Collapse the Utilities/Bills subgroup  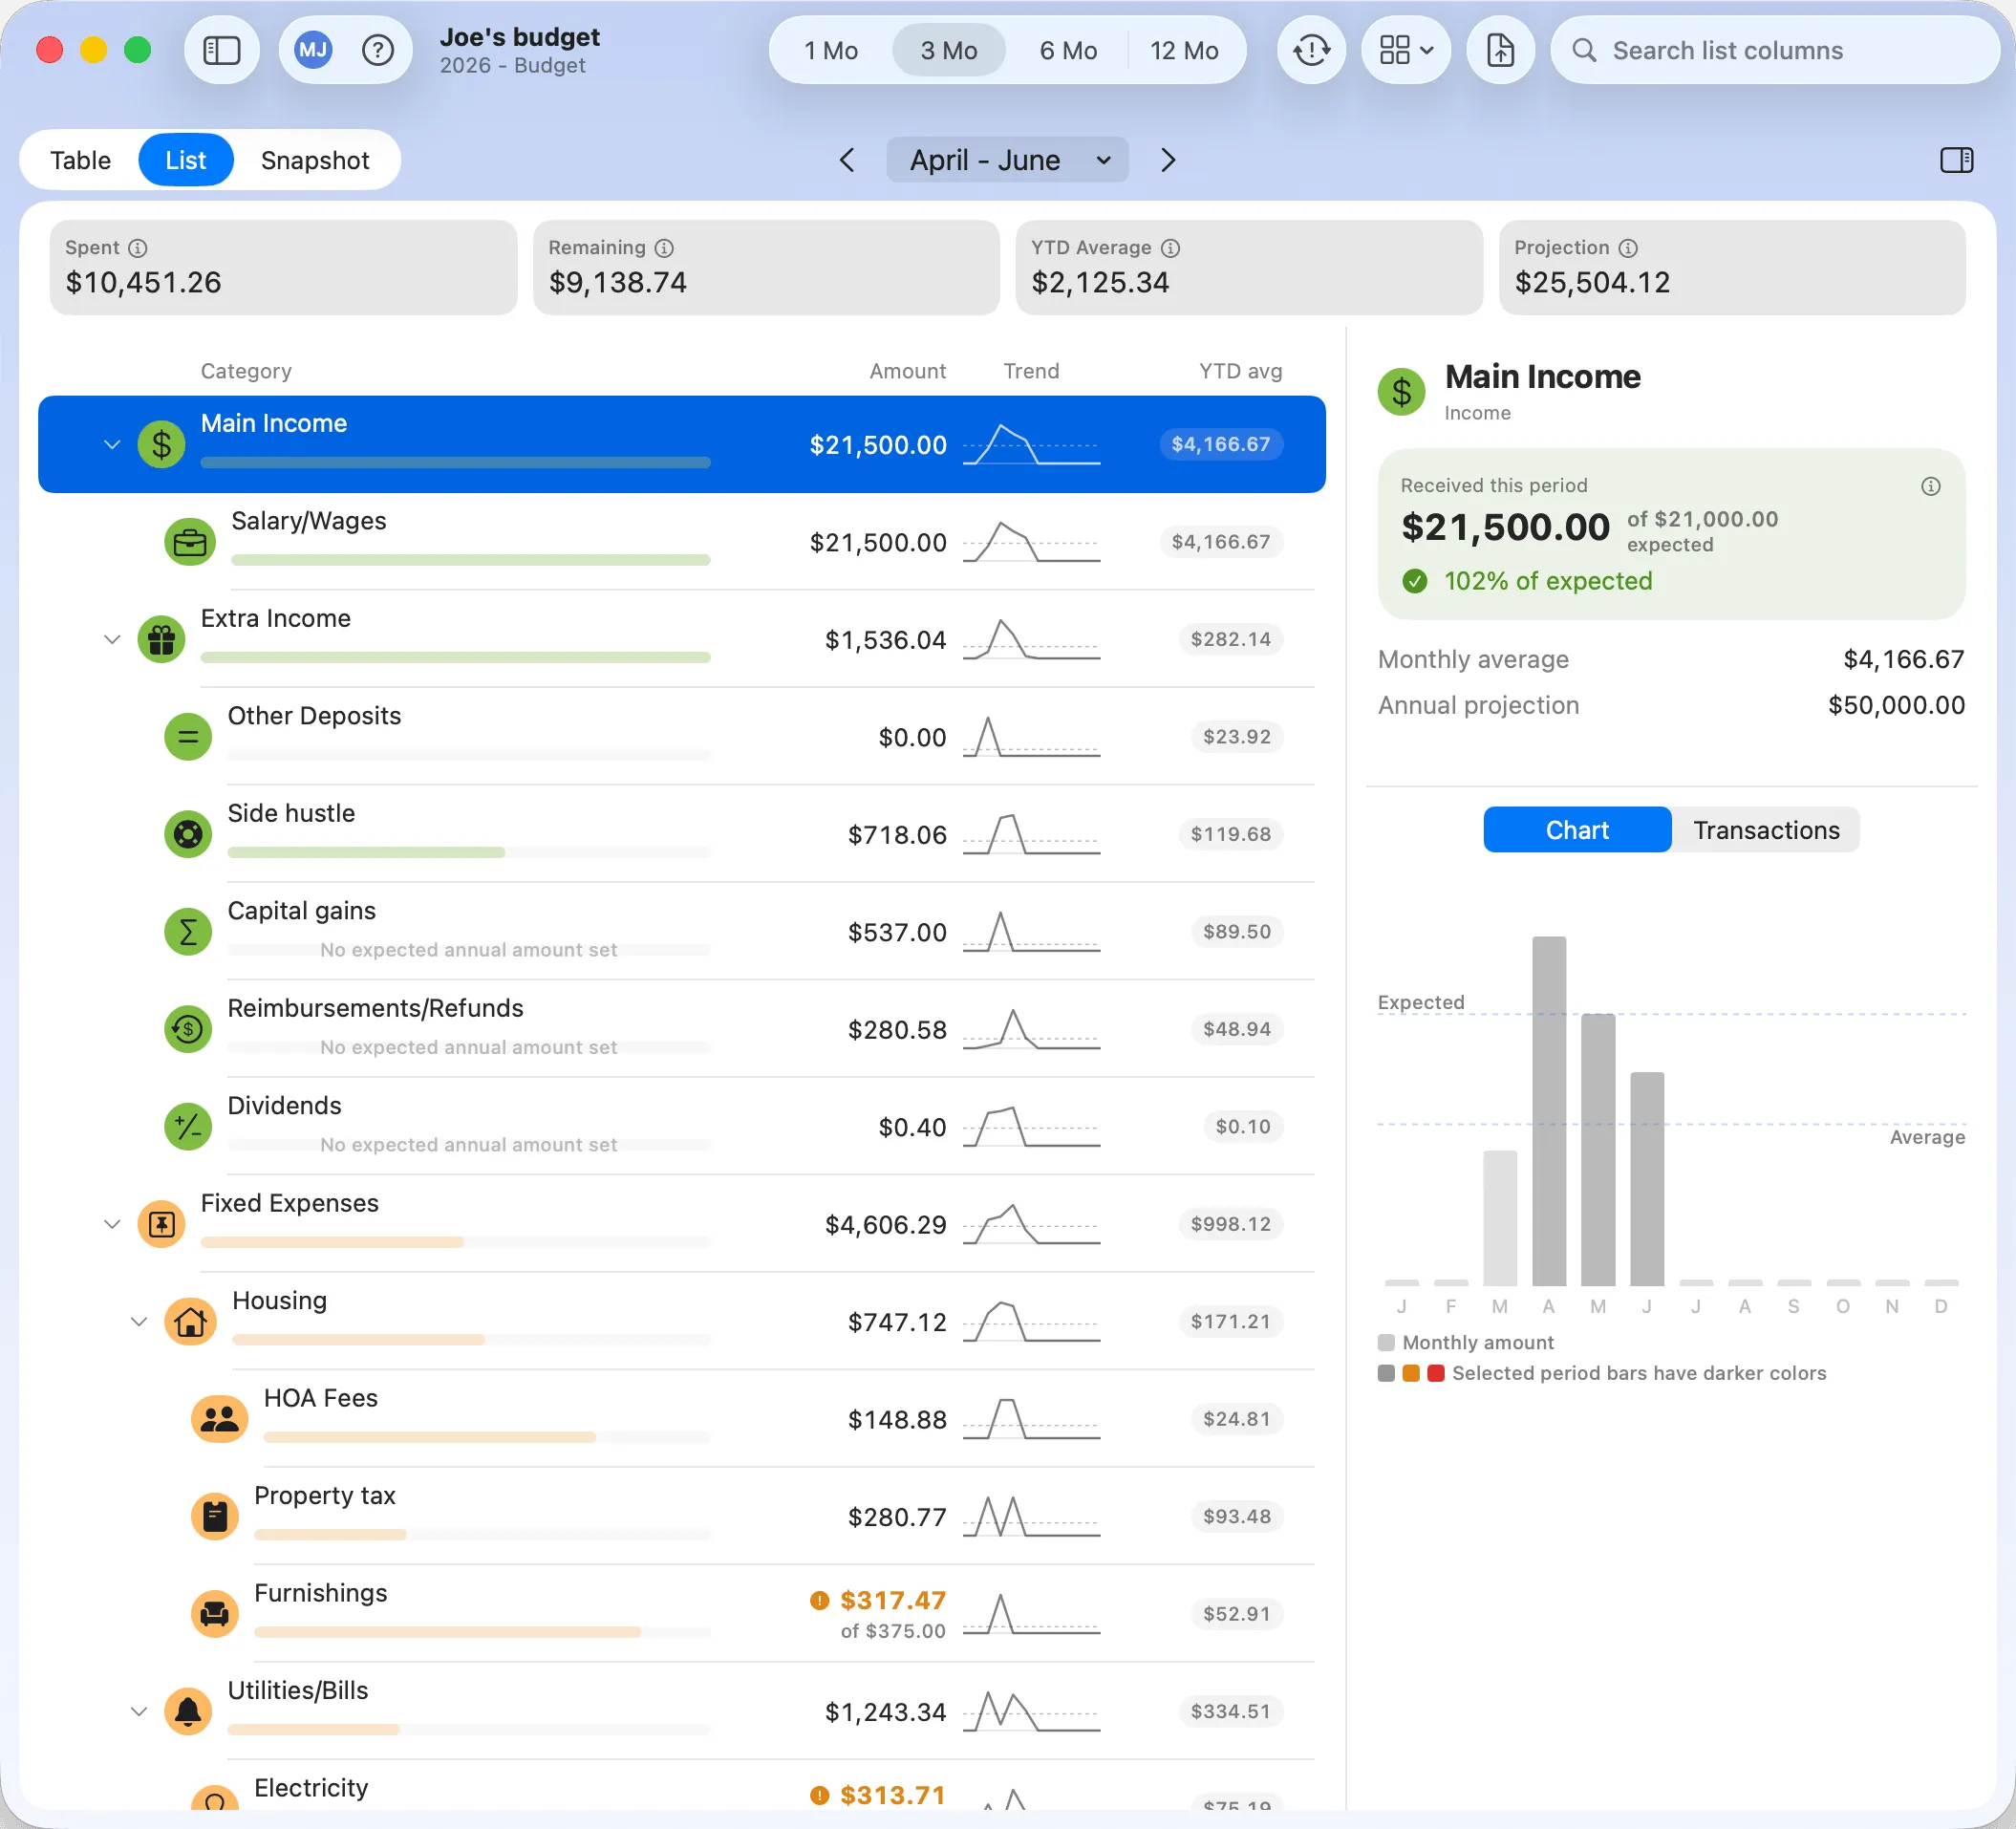pyautogui.click(x=139, y=1712)
